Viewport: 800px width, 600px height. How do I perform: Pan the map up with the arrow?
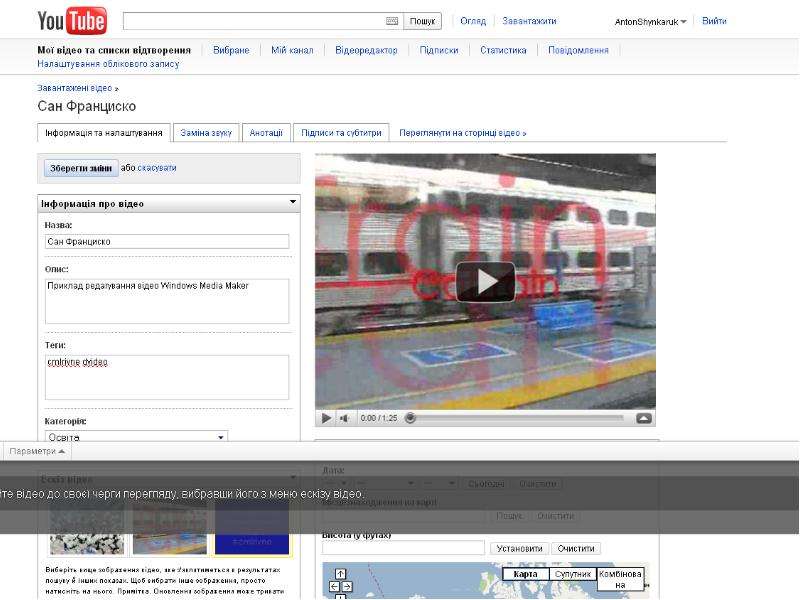340,574
